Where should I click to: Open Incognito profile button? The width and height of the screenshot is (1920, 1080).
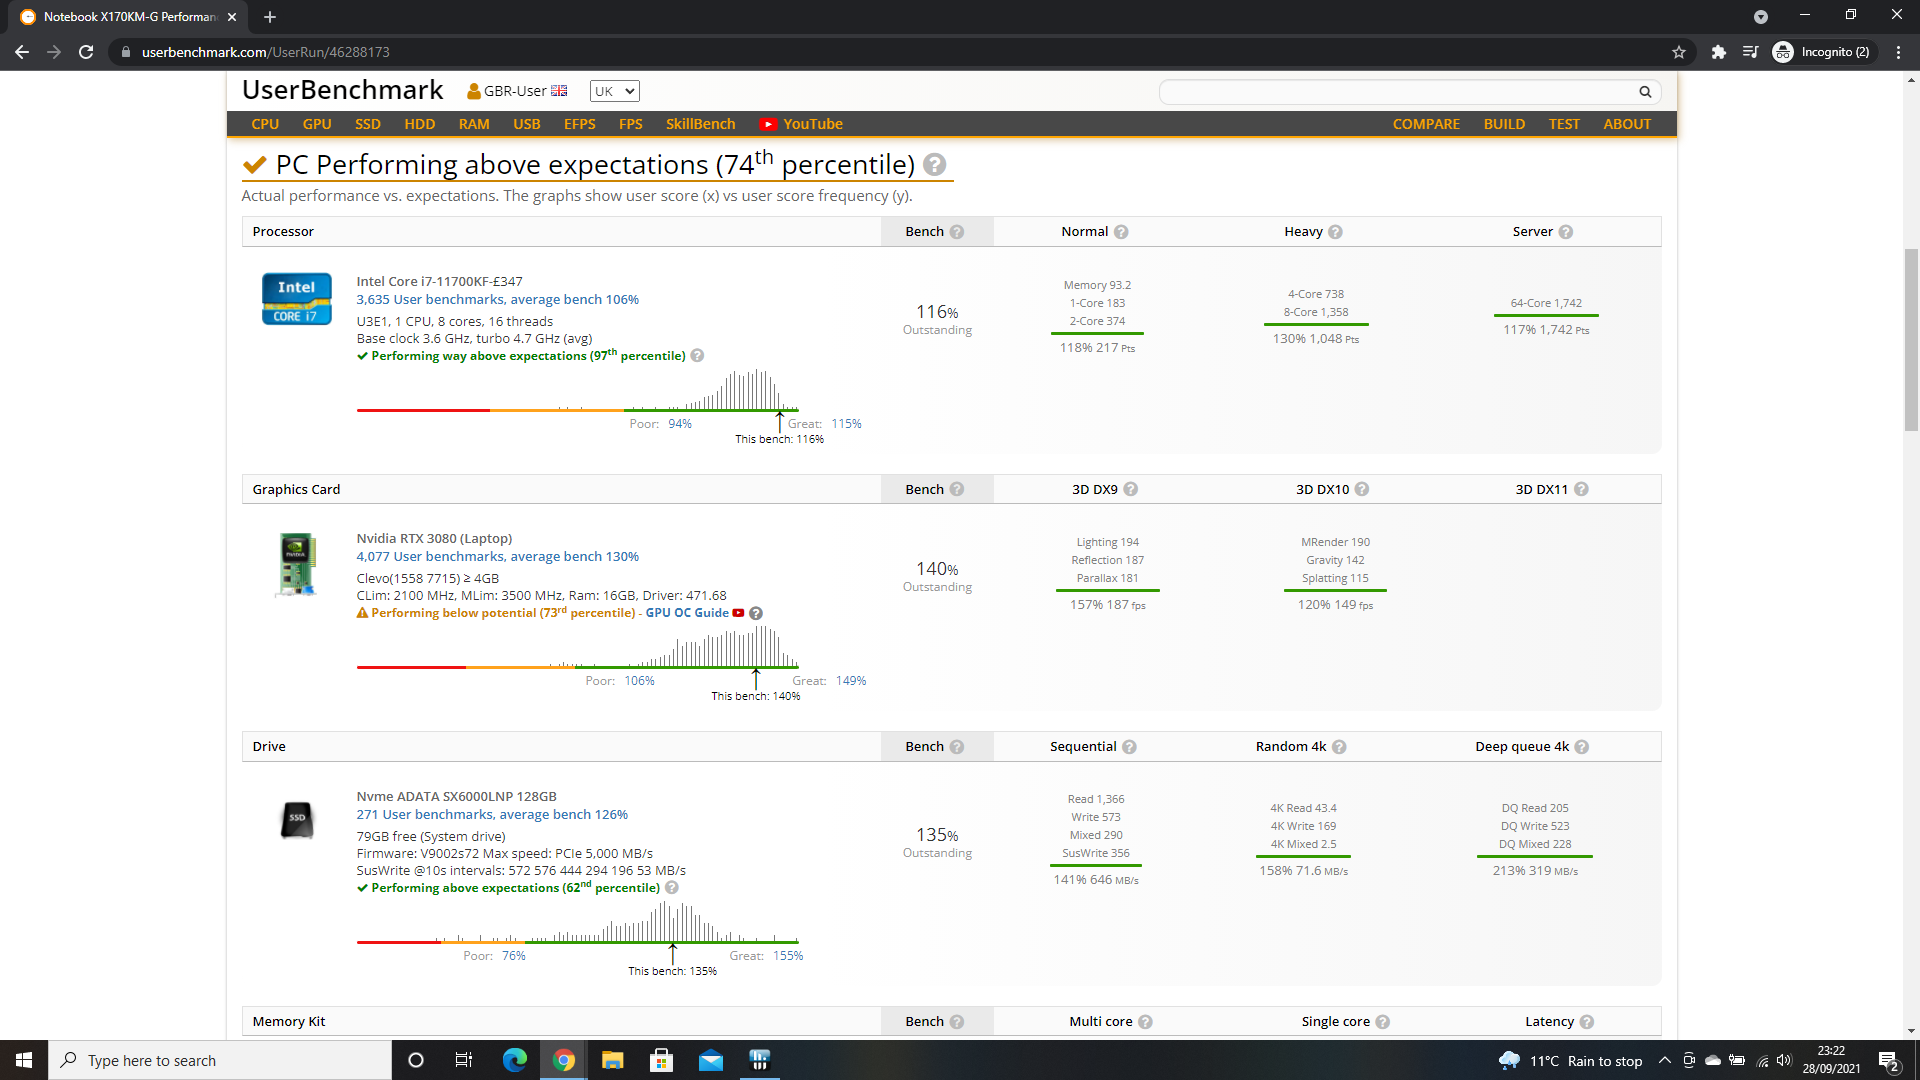pos(1821,52)
